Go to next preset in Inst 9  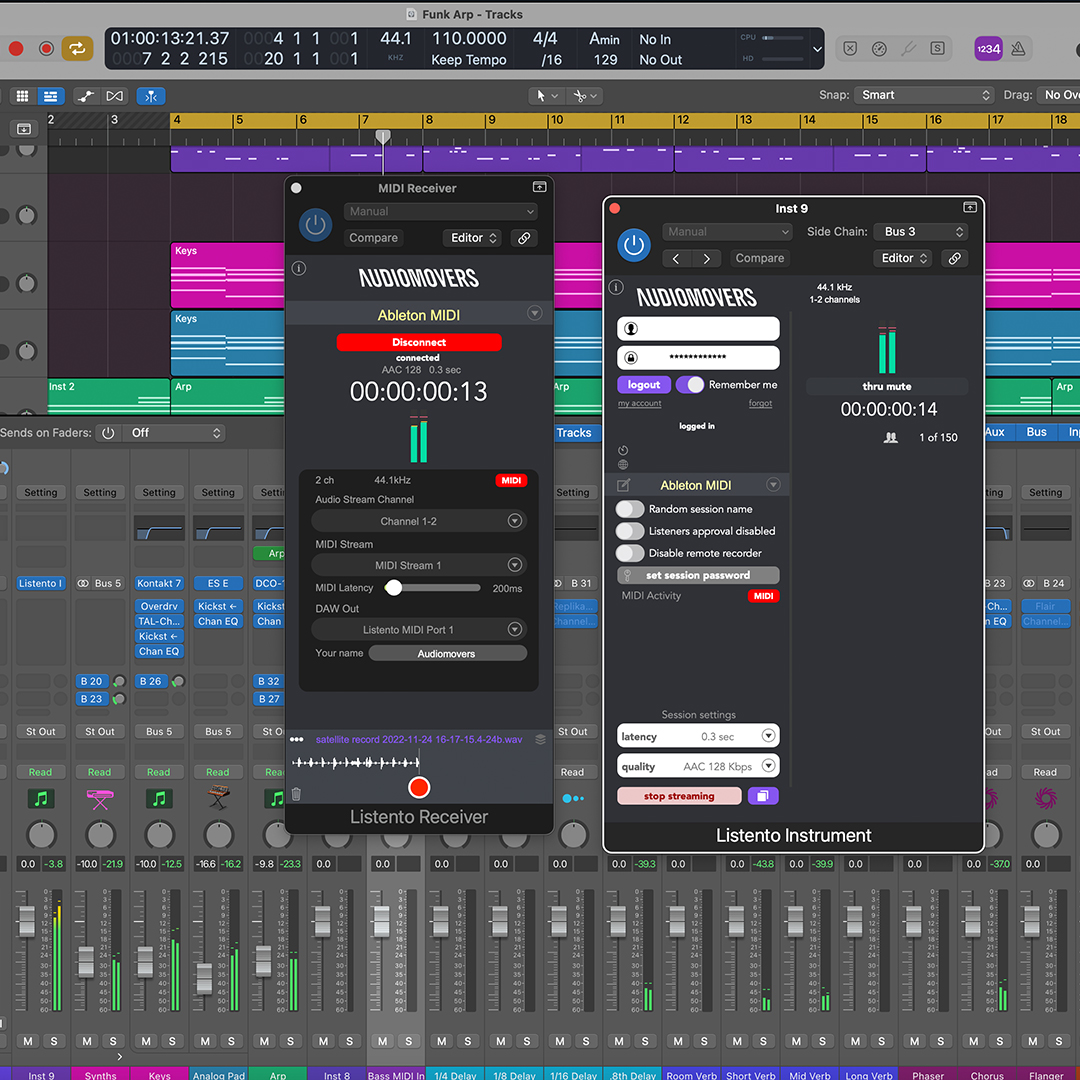click(x=707, y=259)
